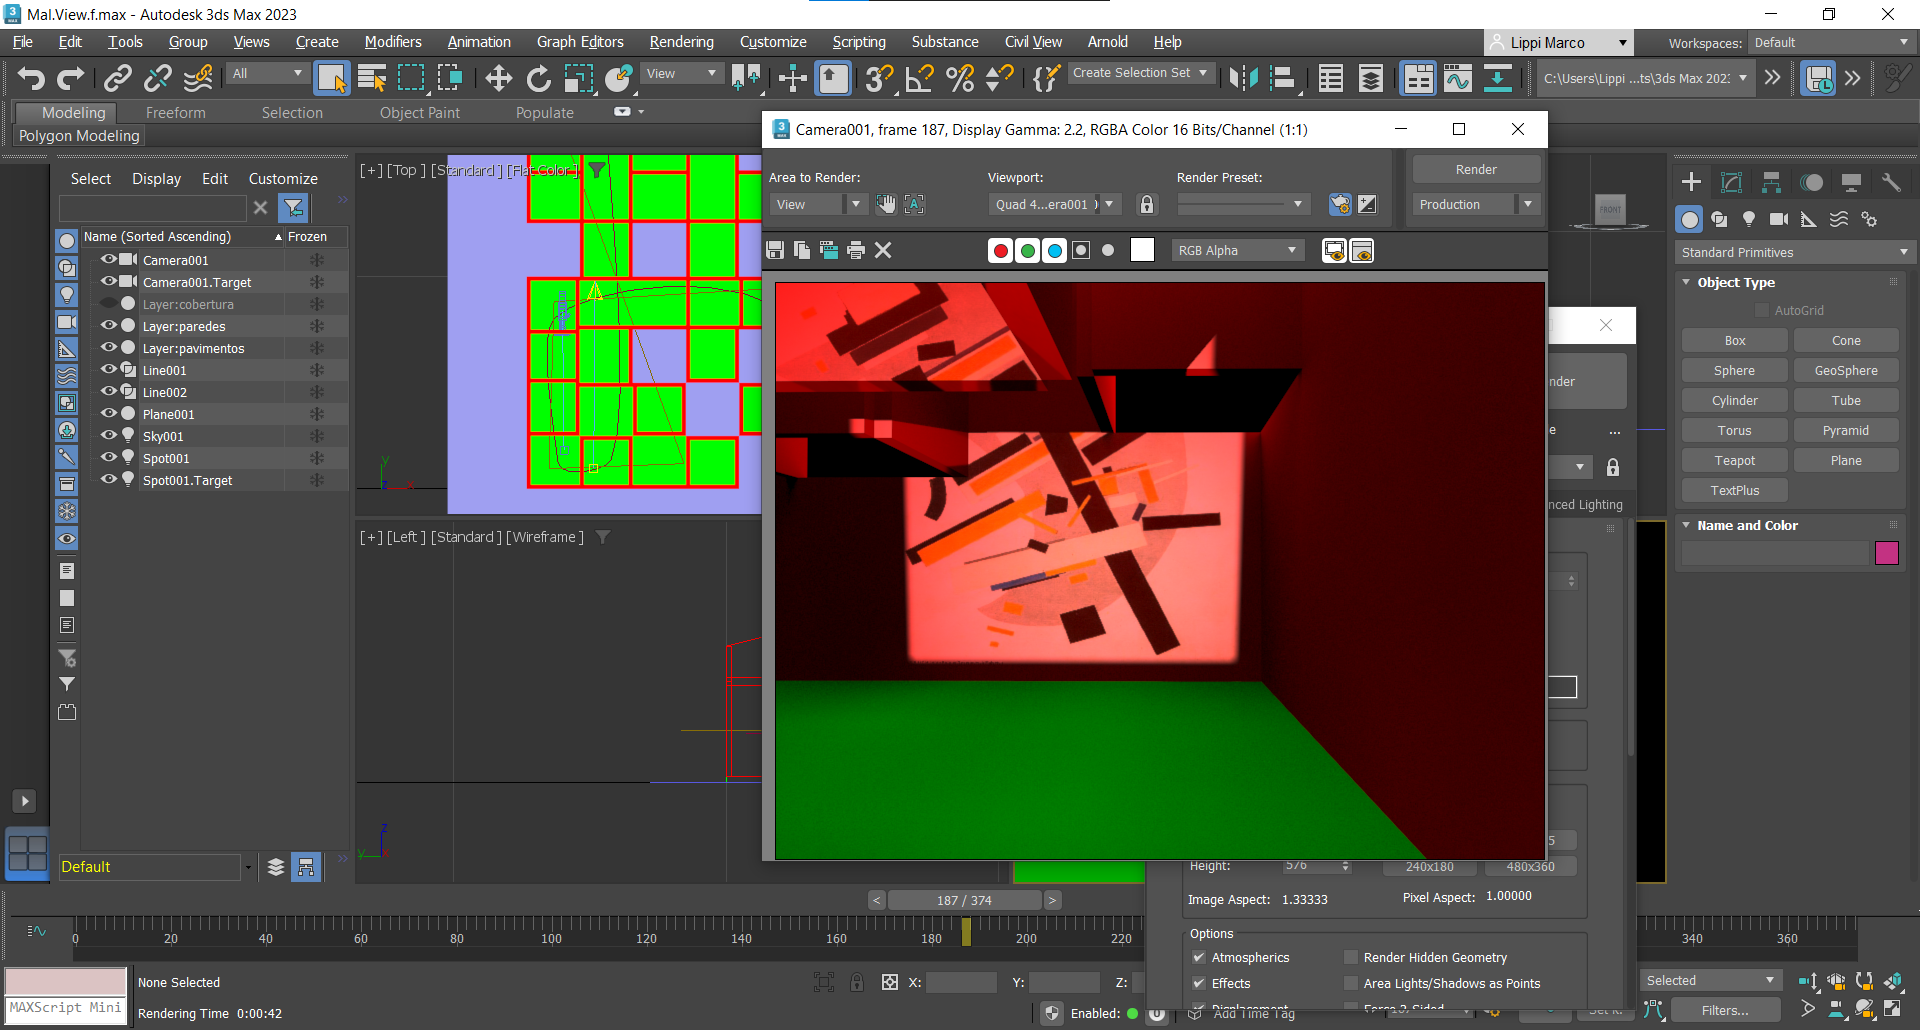Click the Edit Region hand icon
The height and width of the screenshot is (1030, 1920).
pyautogui.click(x=886, y=204)
